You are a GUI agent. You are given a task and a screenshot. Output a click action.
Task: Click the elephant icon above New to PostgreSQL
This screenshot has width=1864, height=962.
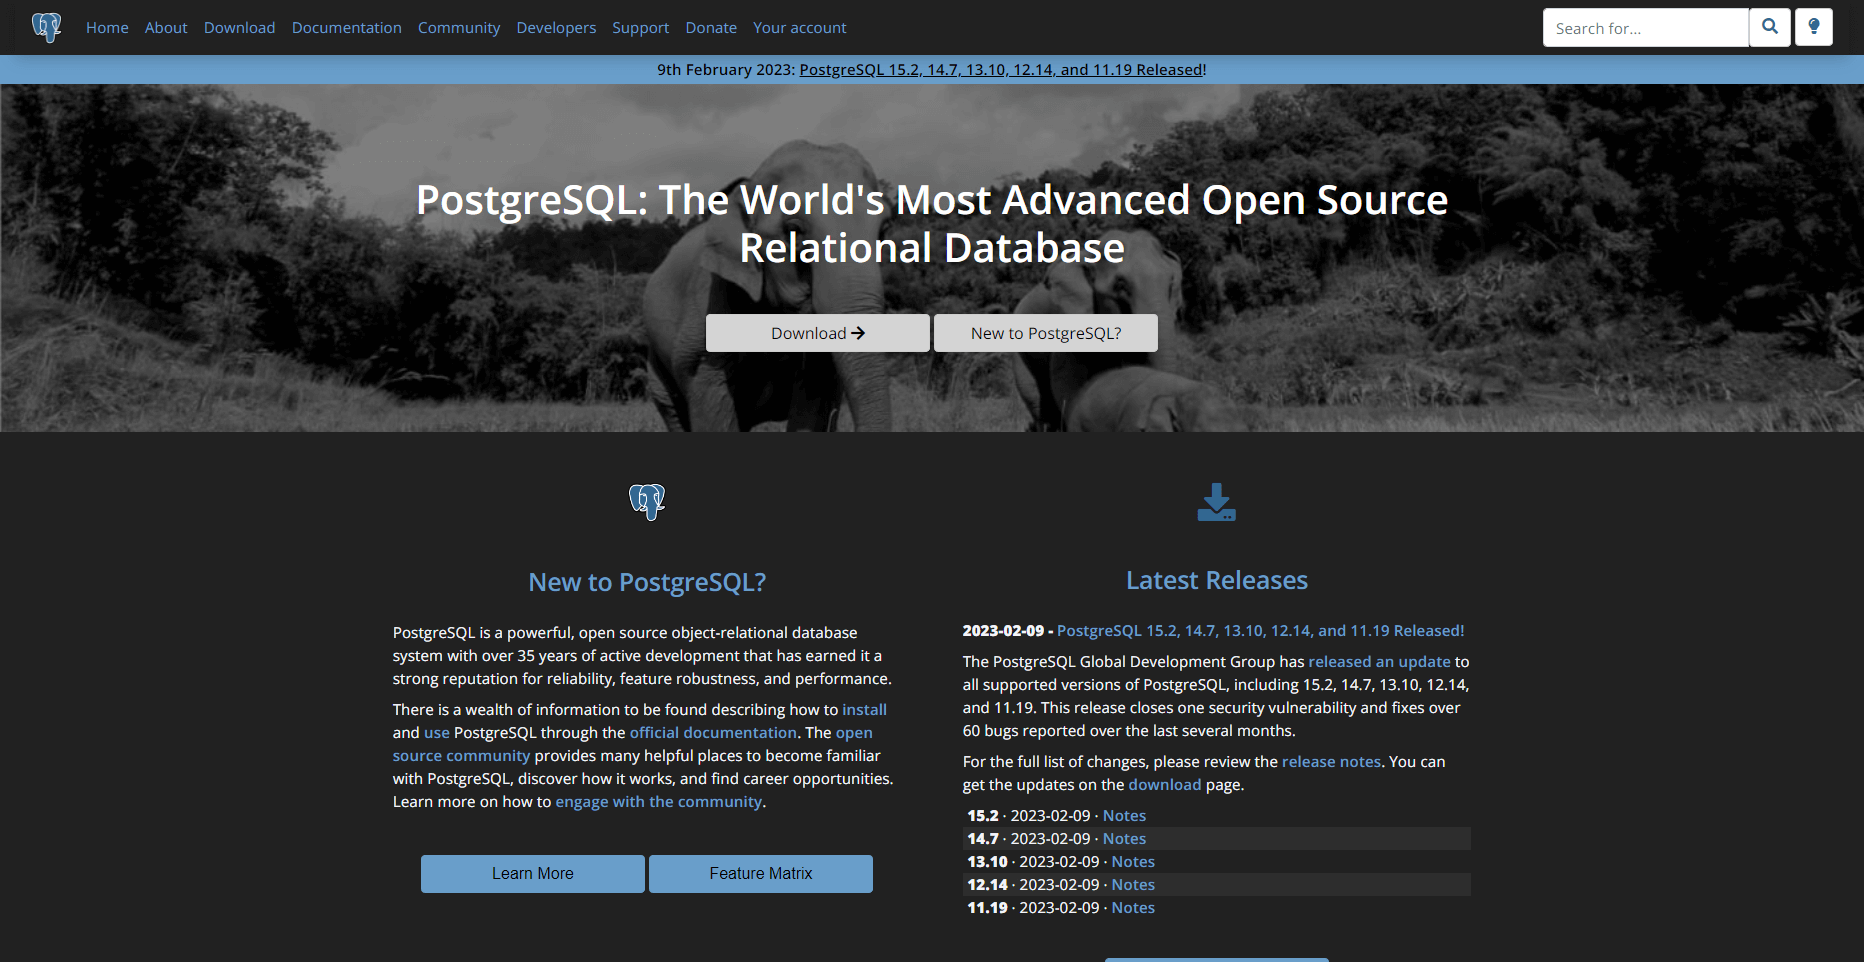(647, 502)
